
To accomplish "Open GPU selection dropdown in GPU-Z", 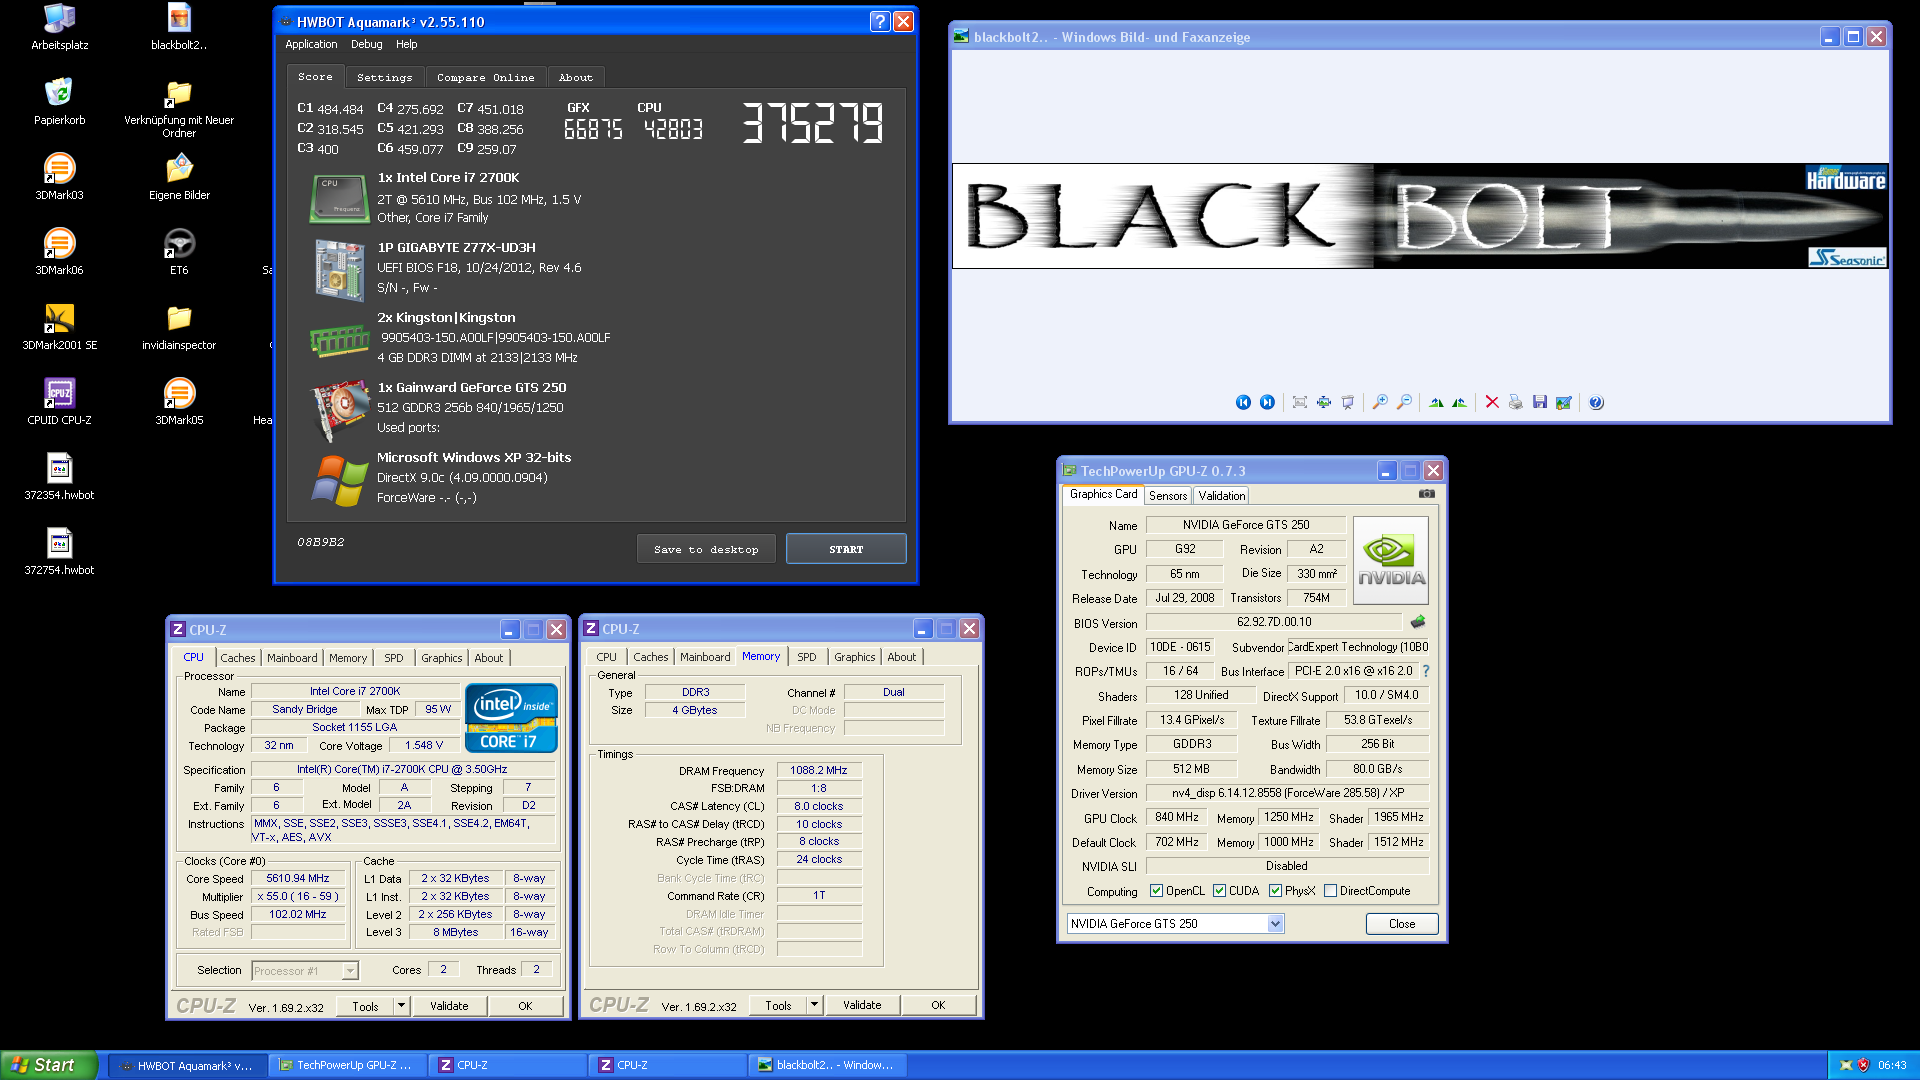I will tap(1276, 924).
